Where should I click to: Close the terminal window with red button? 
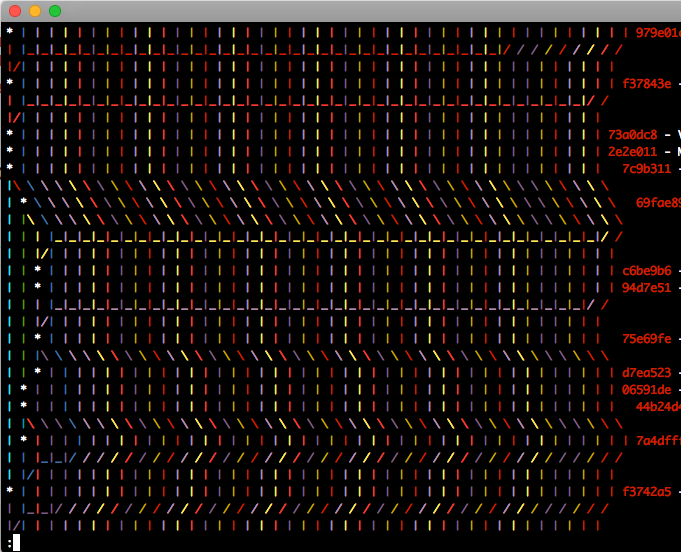click(15, 11)
